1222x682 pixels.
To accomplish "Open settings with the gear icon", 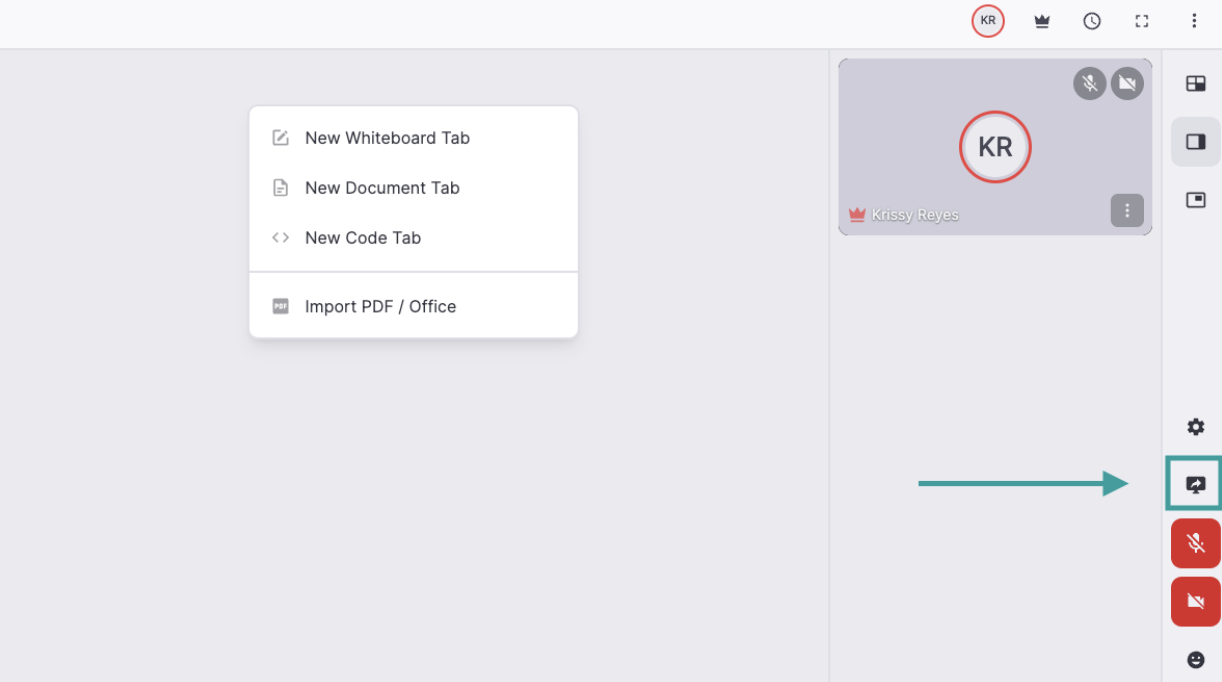I will click(x=1195, y=427).
